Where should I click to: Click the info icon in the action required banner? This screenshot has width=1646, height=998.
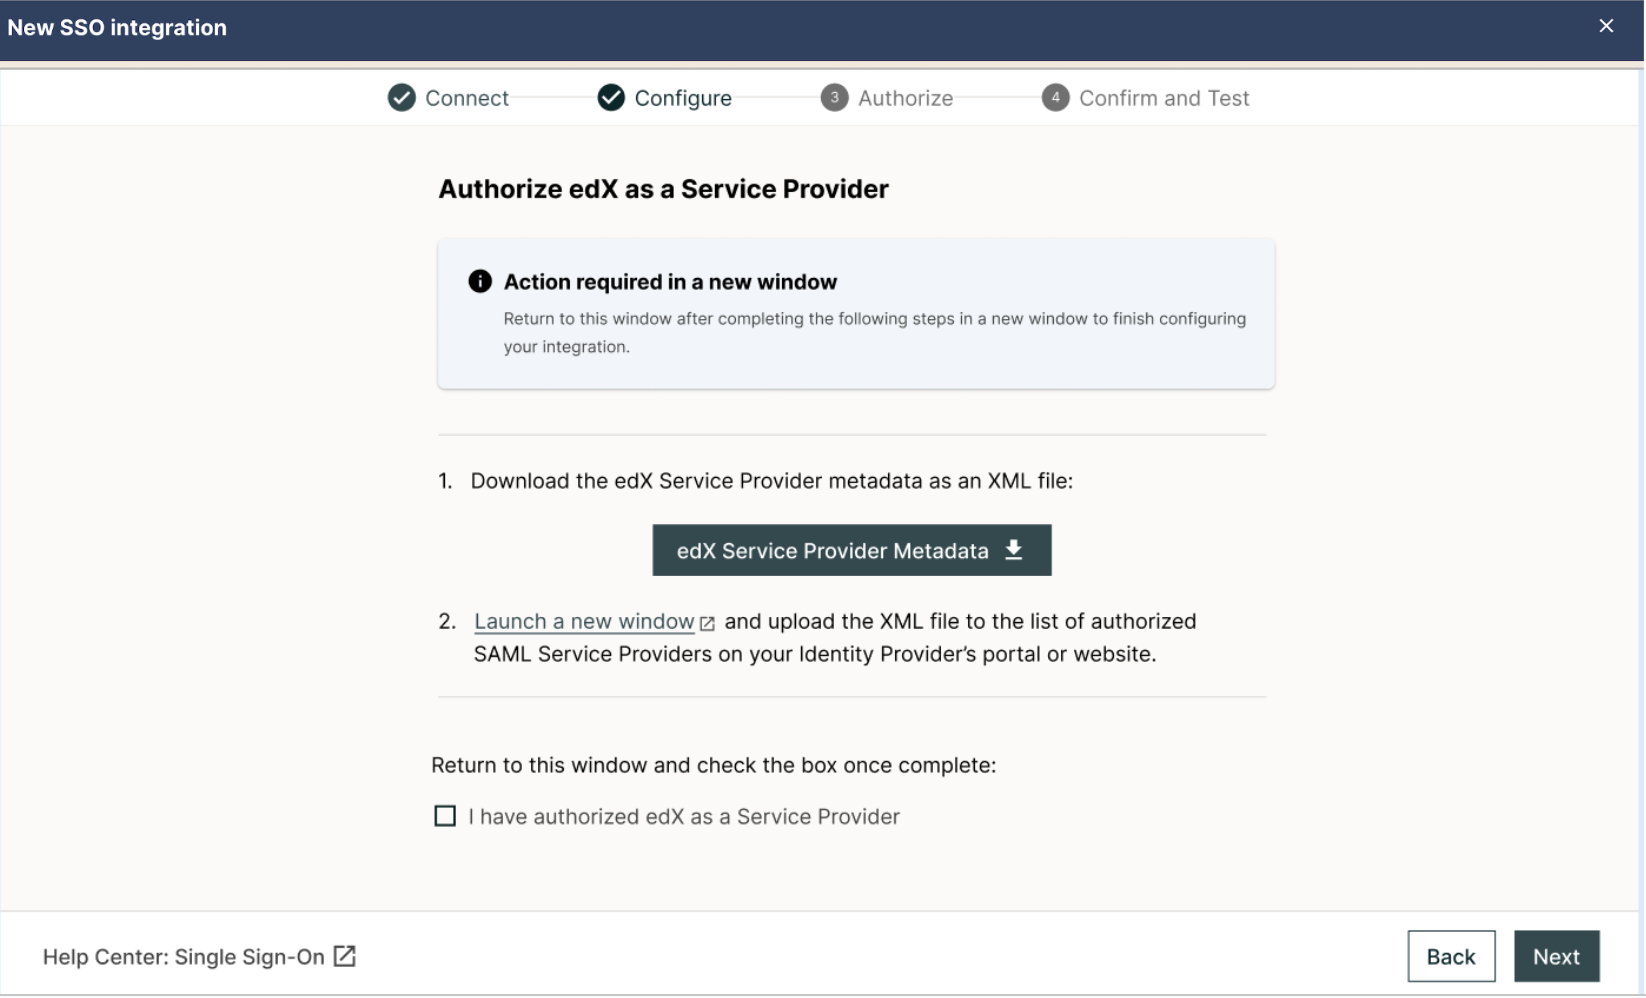click(x=480, y=281)
